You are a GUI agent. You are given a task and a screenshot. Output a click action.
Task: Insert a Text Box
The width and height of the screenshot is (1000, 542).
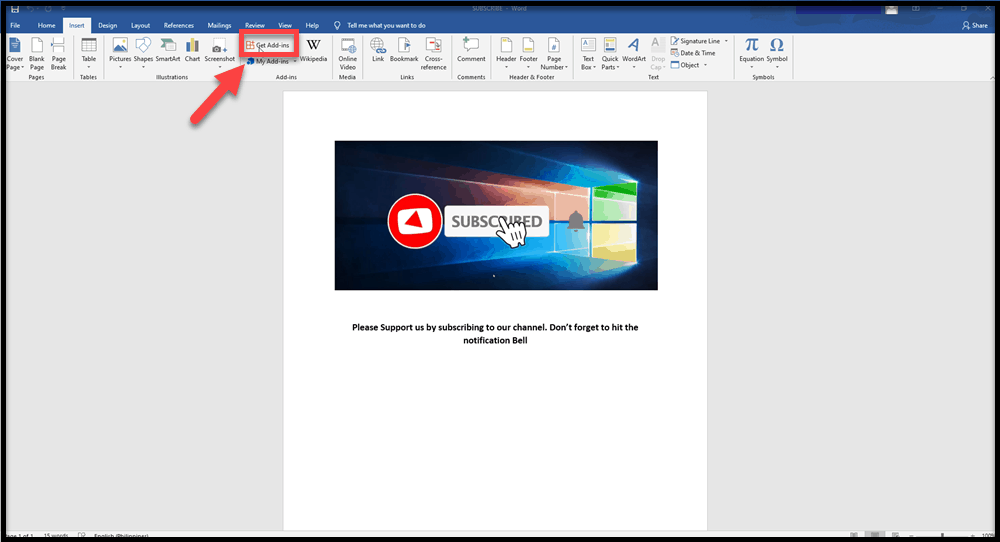point(588,54)
